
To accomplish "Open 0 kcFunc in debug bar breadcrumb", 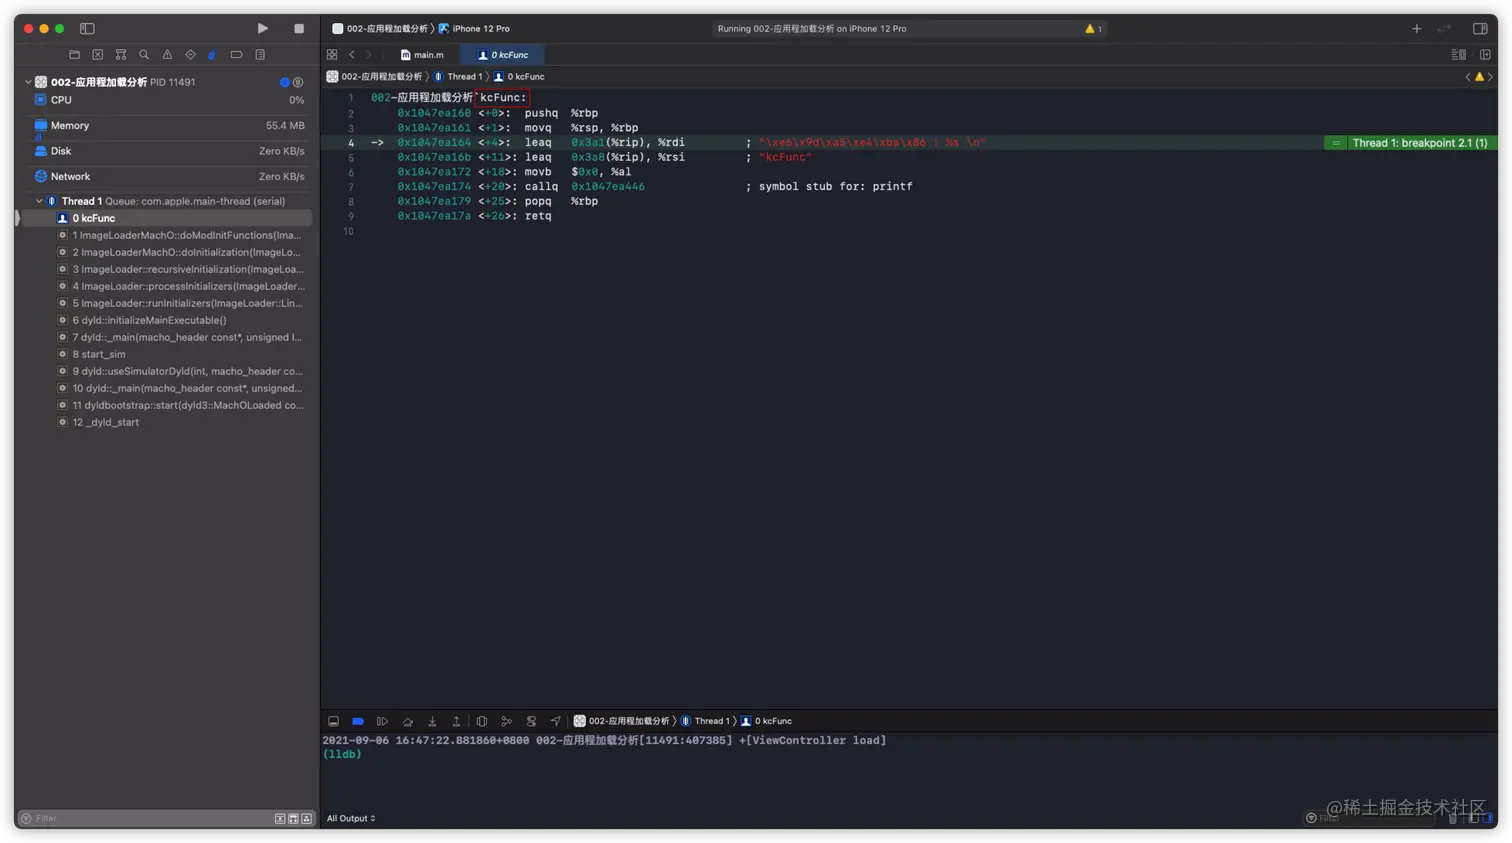I will (x=766, y=721).
